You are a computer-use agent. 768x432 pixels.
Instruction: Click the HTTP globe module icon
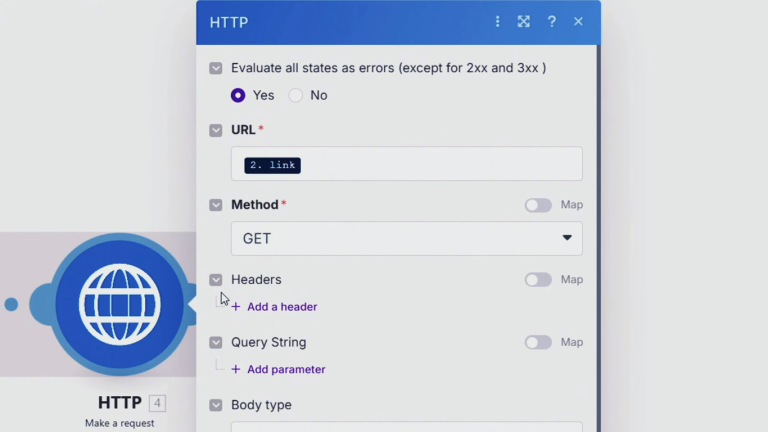(x=120, y=304)
